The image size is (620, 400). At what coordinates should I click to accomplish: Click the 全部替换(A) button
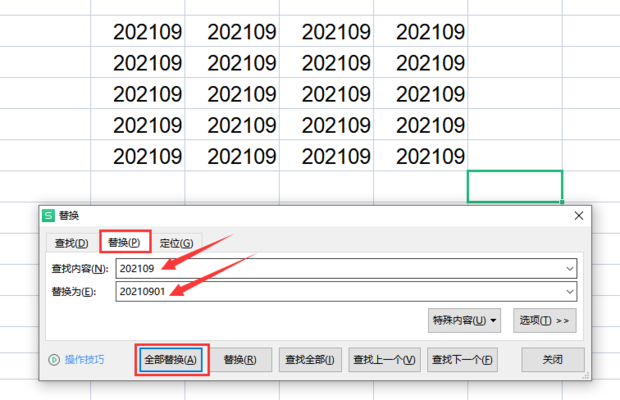click(170, 359)
